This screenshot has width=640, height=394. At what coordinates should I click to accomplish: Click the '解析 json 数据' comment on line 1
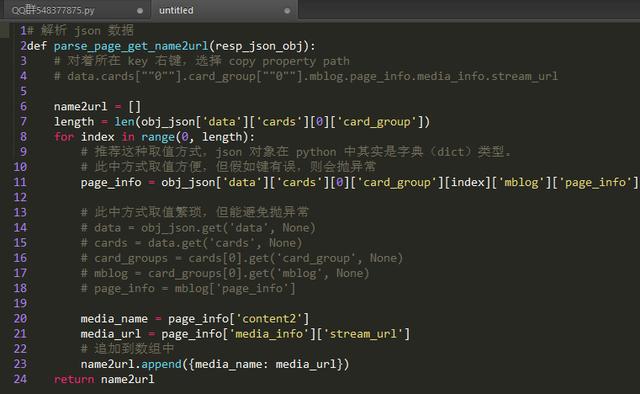click(x=81, y=31)
